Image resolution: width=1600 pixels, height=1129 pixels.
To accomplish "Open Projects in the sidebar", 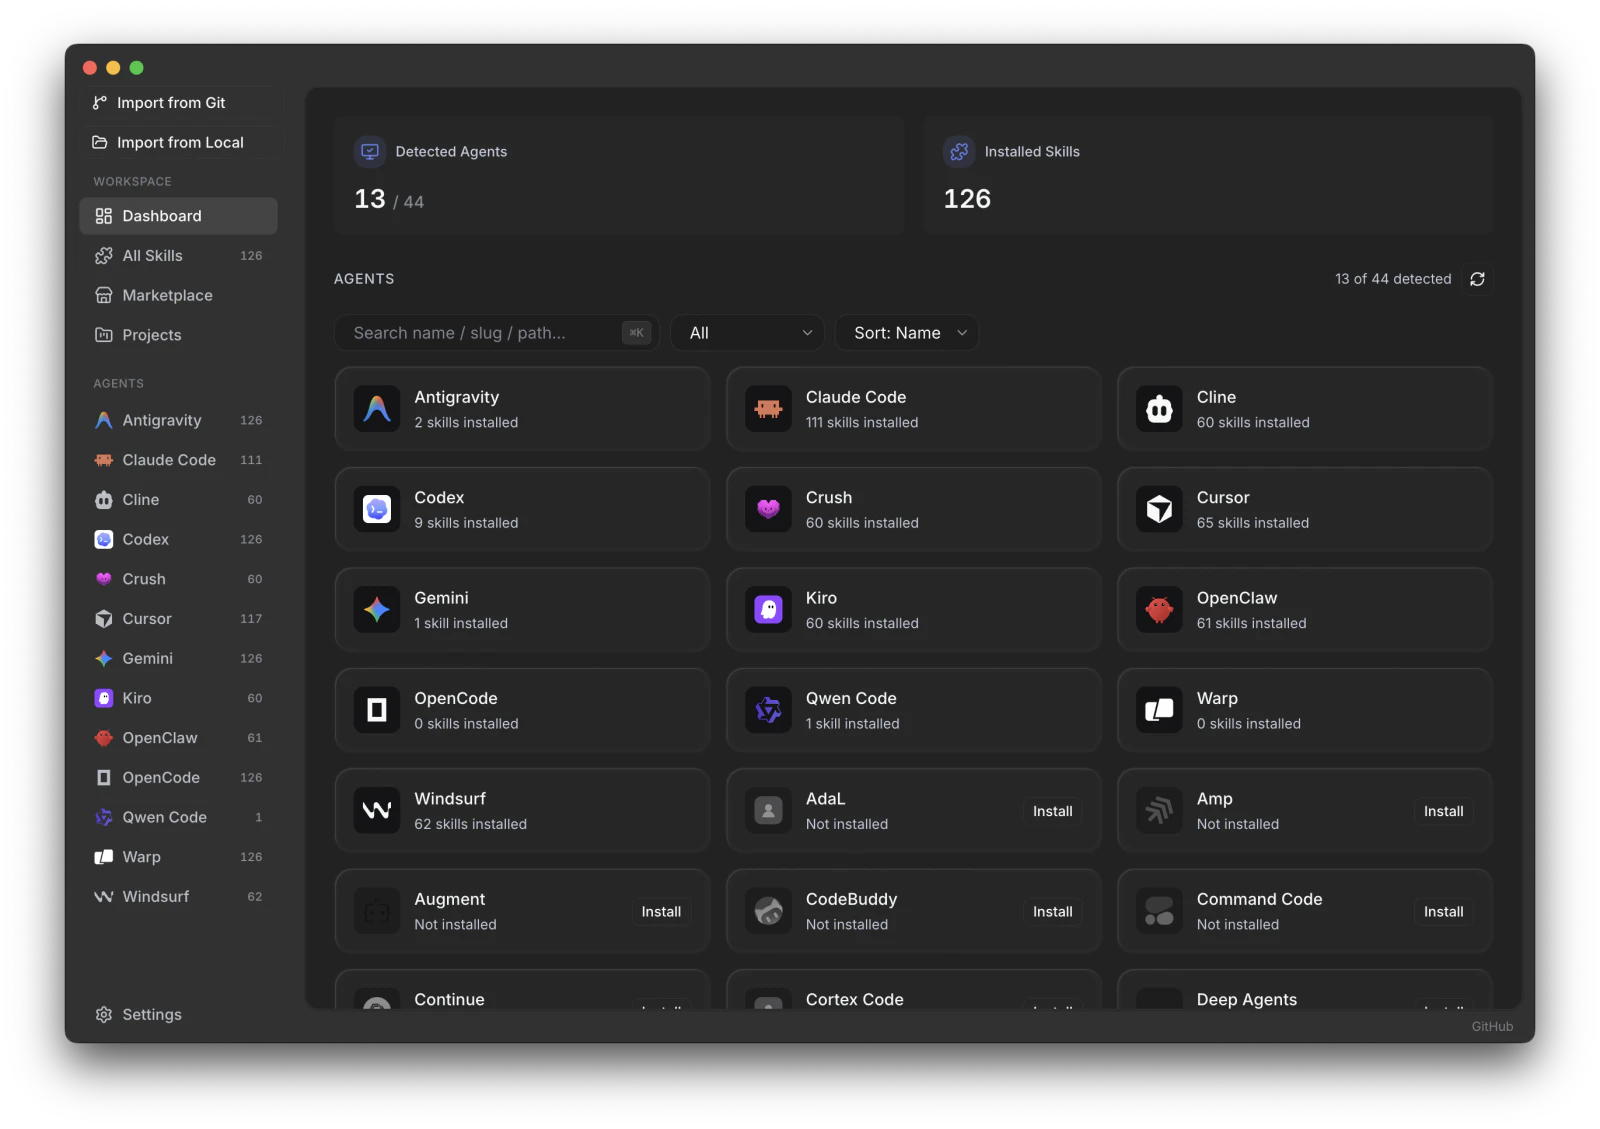I will [178, 335].
